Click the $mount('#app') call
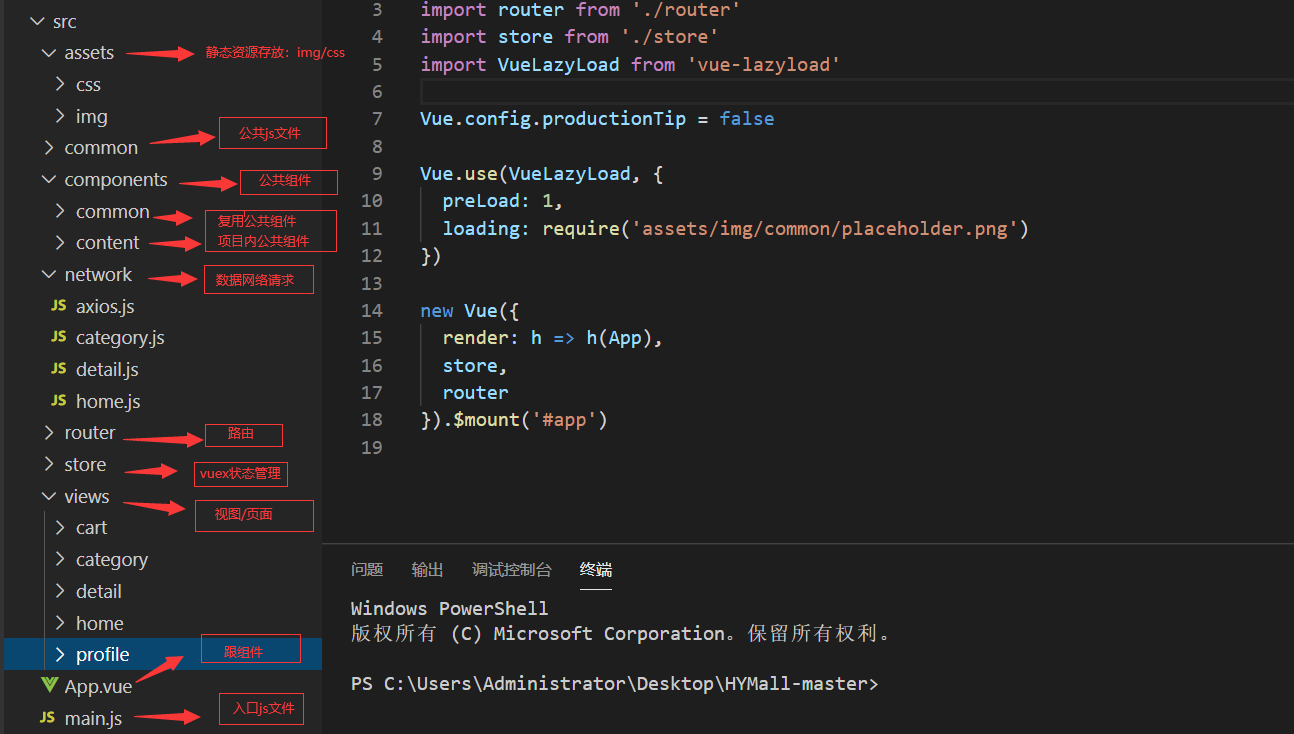 [530, 420]
